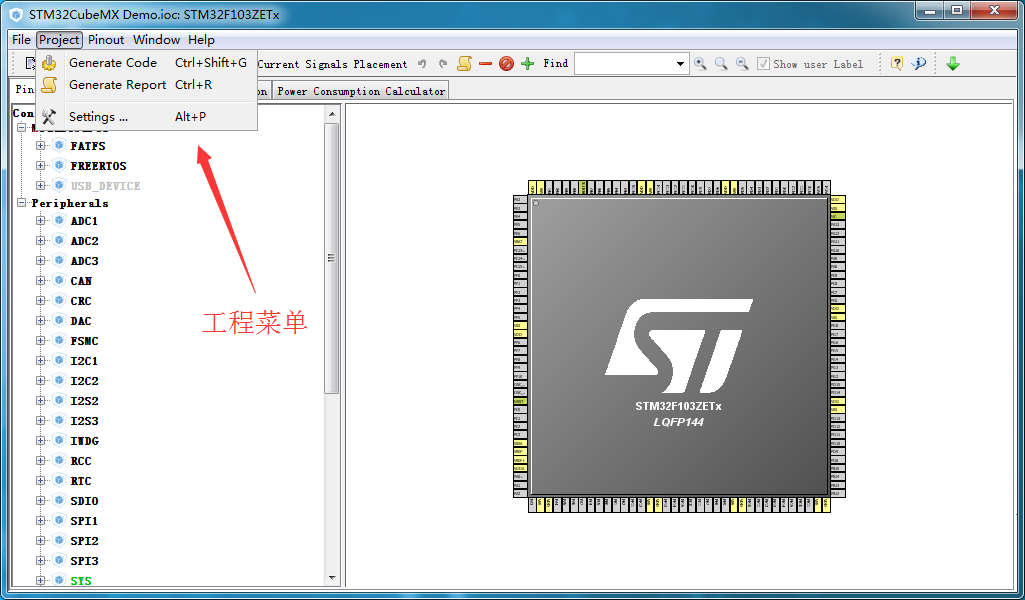
Task: Click the tree panel scrollbar thumb
Action: (x=331, y=258)
